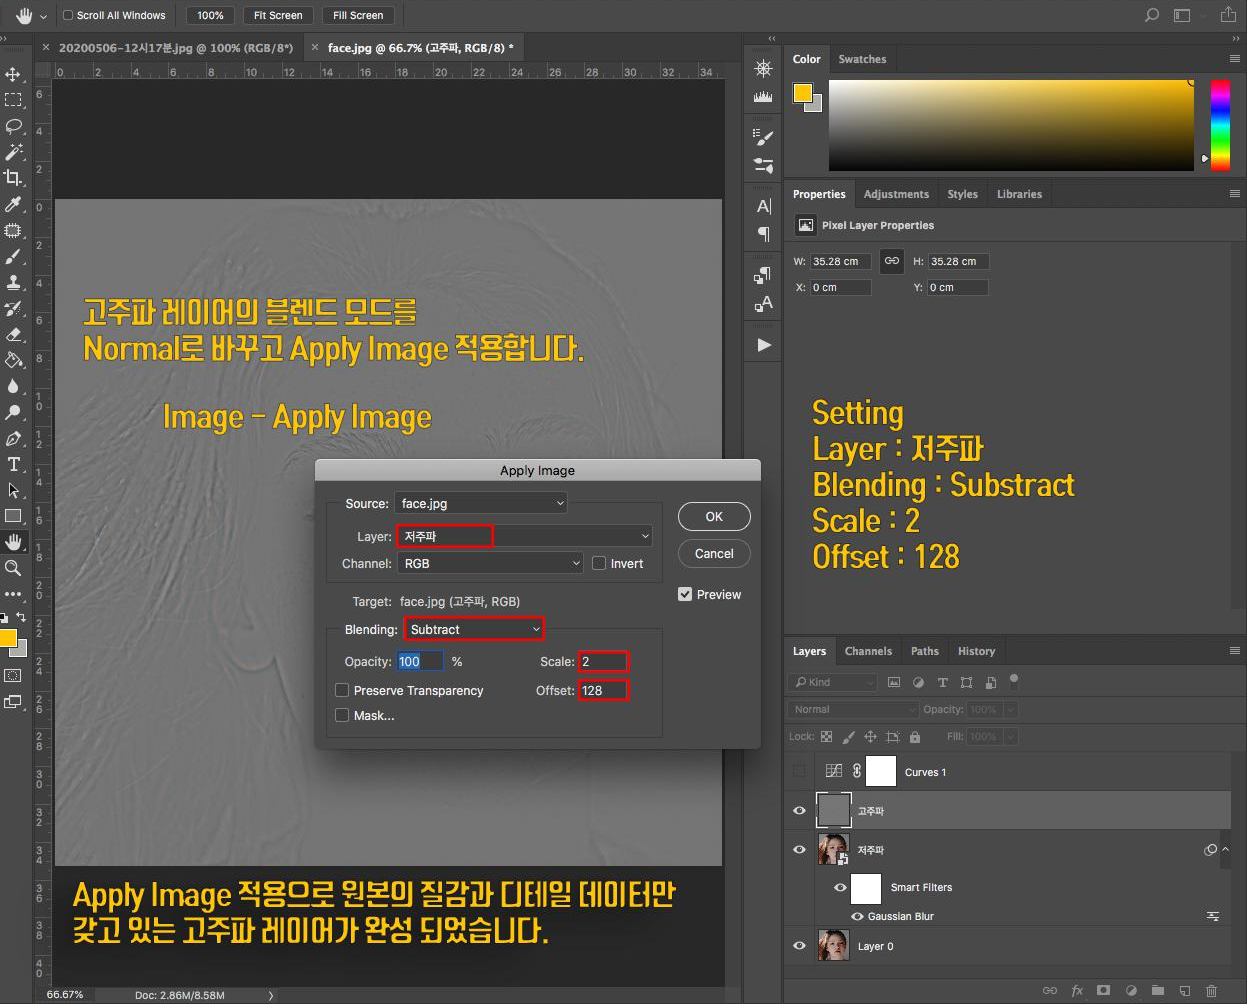This screenshot has height=1004, width=1247.
Task: Select the Rectangular Marquee tool
Action: tap(13, 100)
